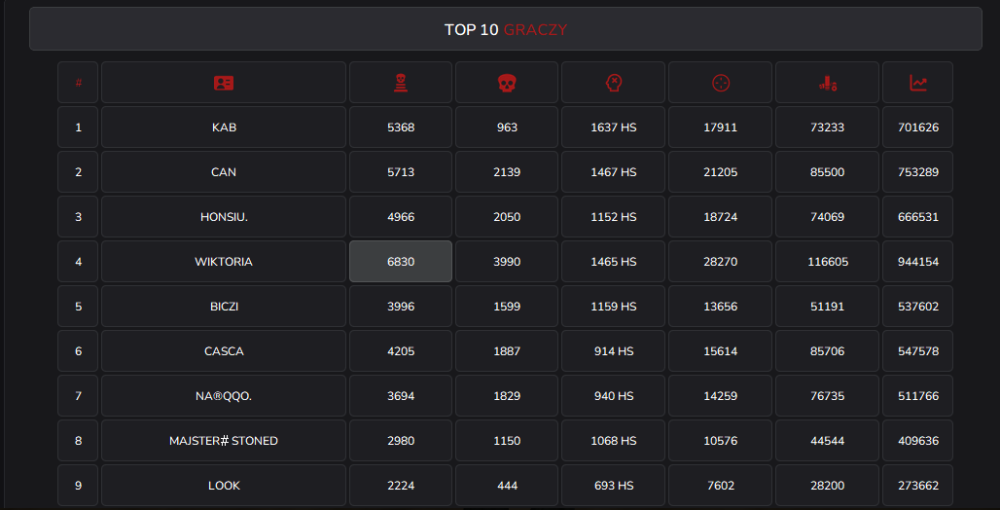This screenshot has width=1000, height=510.
Task: Click the 1068 HS cell
Action: point(613,441)
